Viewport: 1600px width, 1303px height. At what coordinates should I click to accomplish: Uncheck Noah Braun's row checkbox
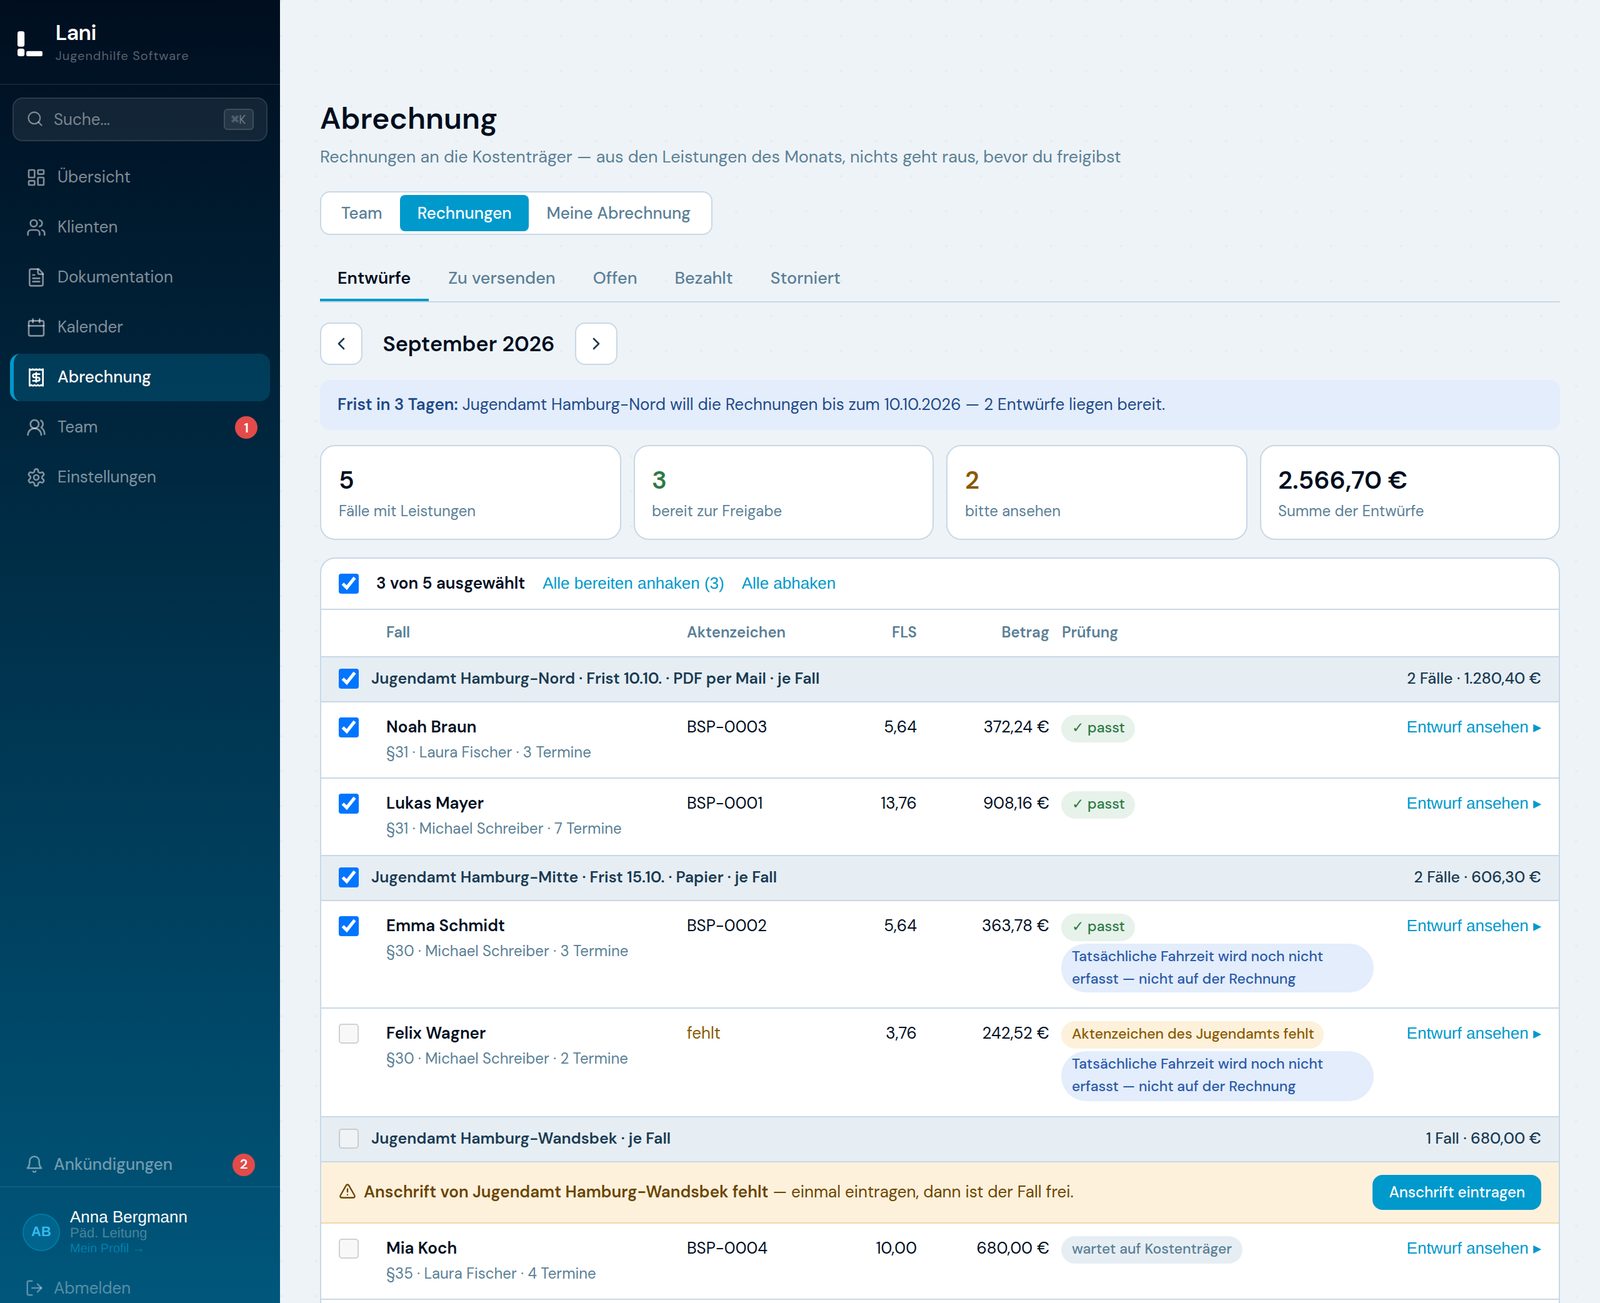(349, 727)
